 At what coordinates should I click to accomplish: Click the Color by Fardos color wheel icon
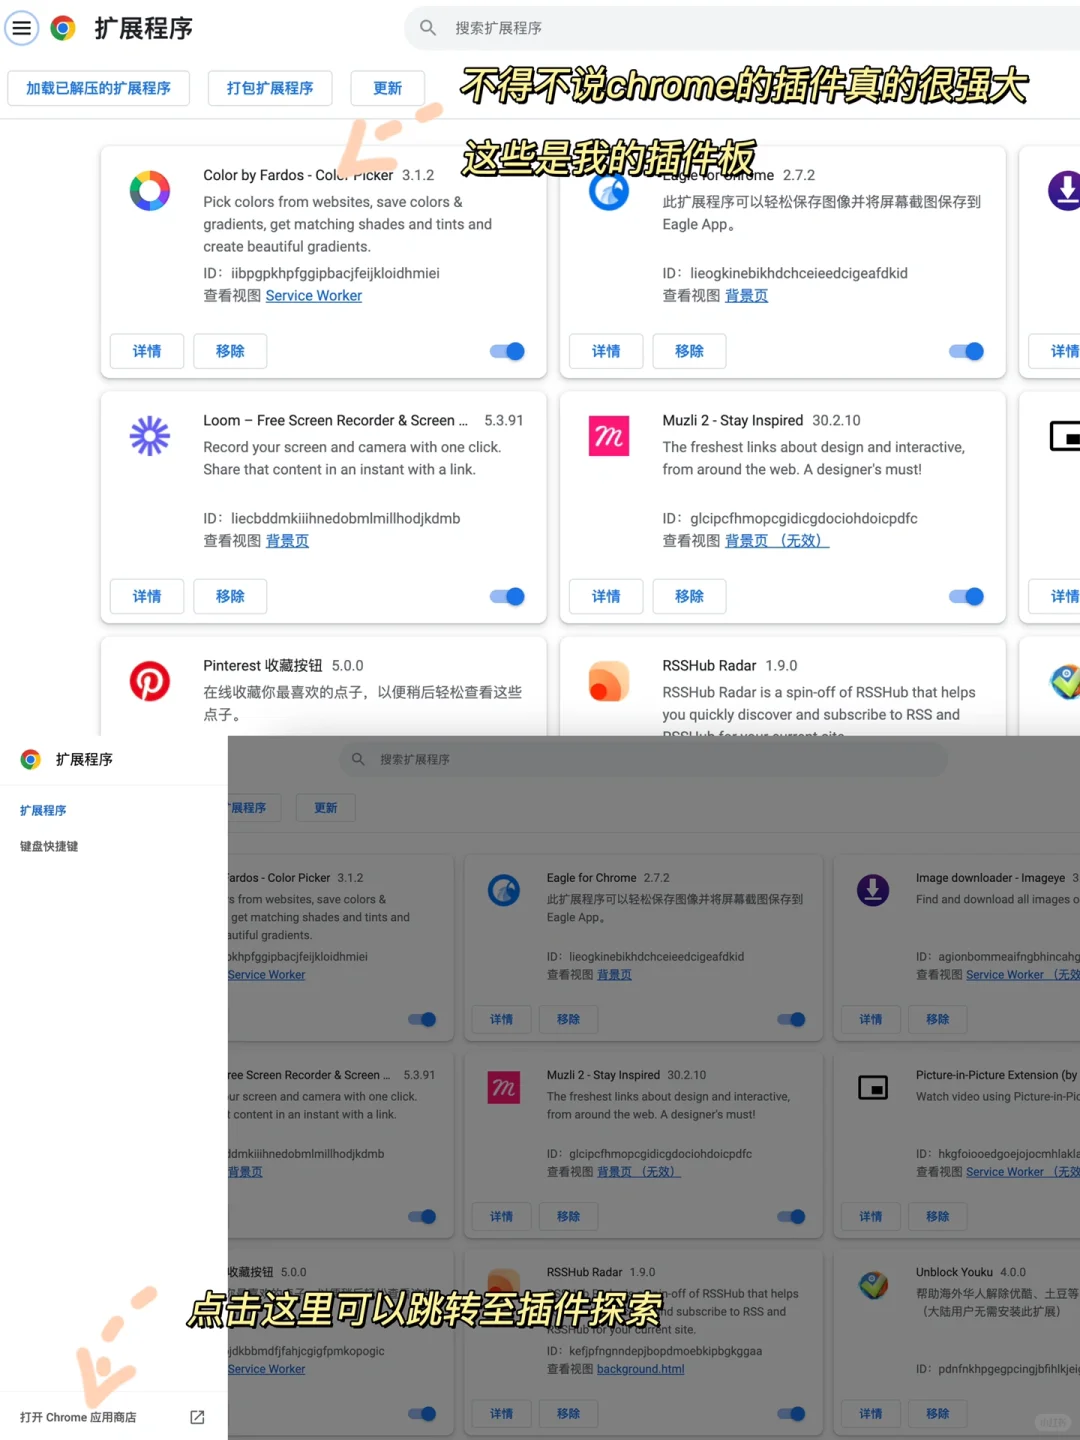pos(150,191)
